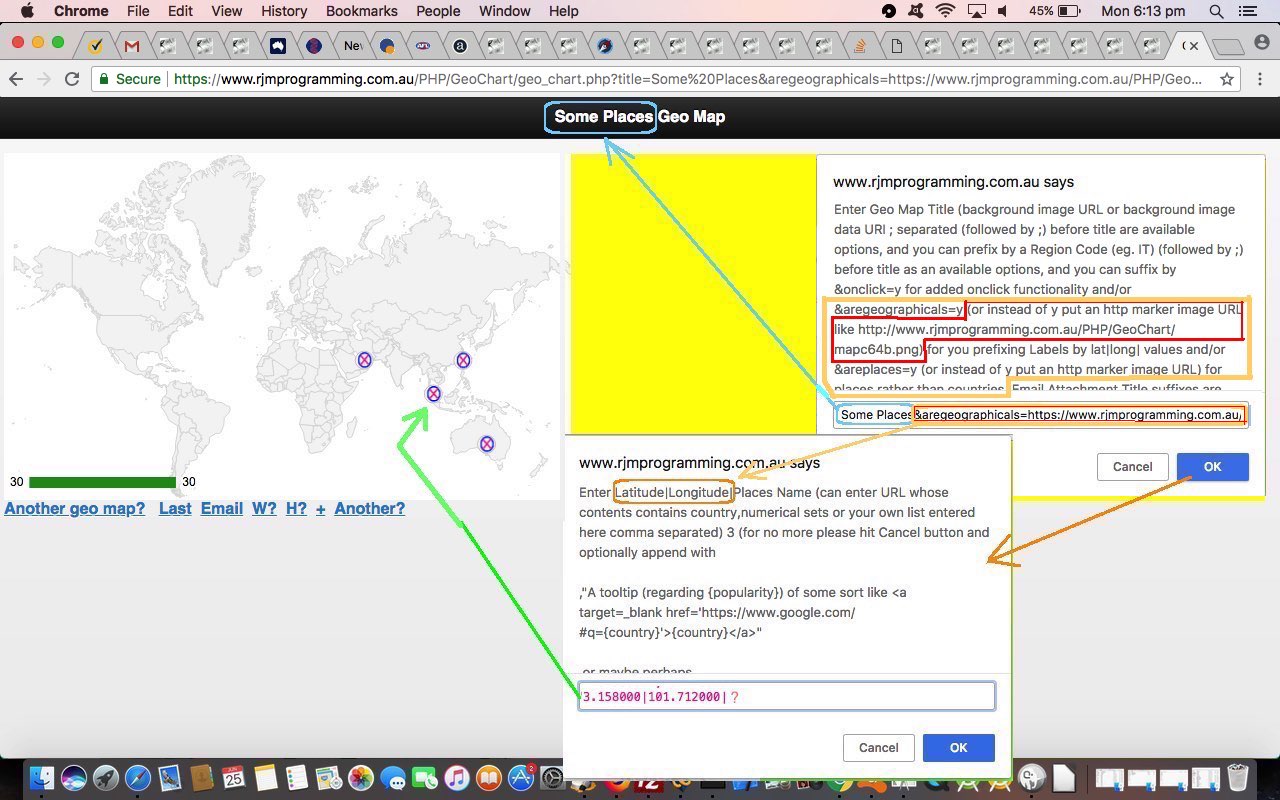Click the map marker near Hong Kong
Screen dimensions: 1280x800
click(x=463, y=360)
